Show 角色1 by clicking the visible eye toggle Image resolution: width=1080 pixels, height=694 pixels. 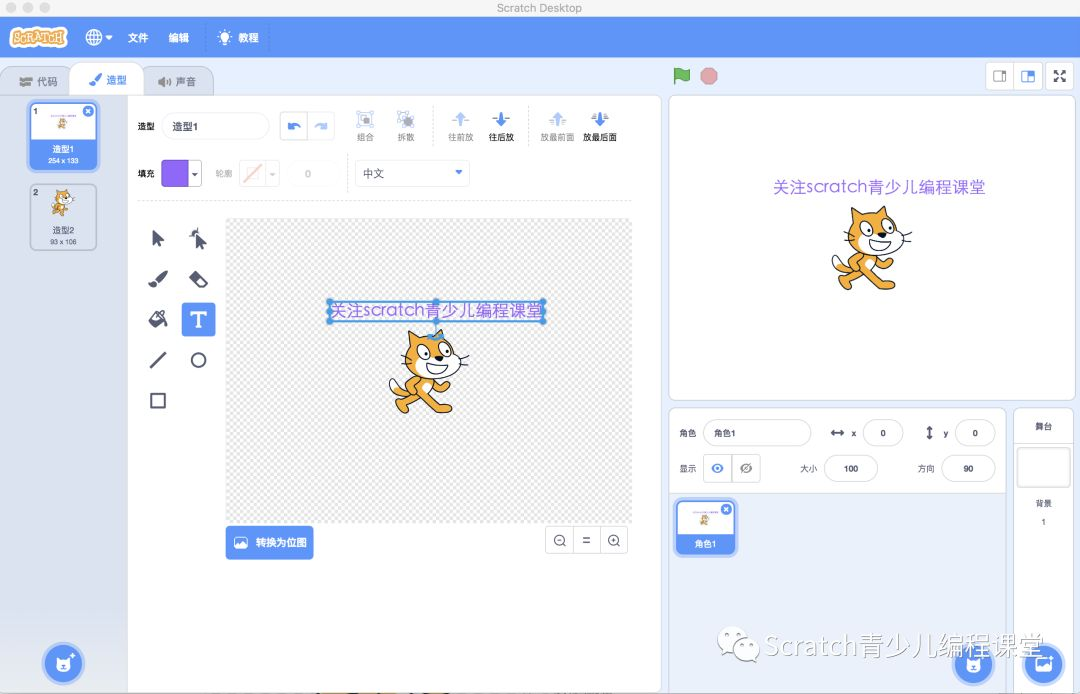(718, 468)
